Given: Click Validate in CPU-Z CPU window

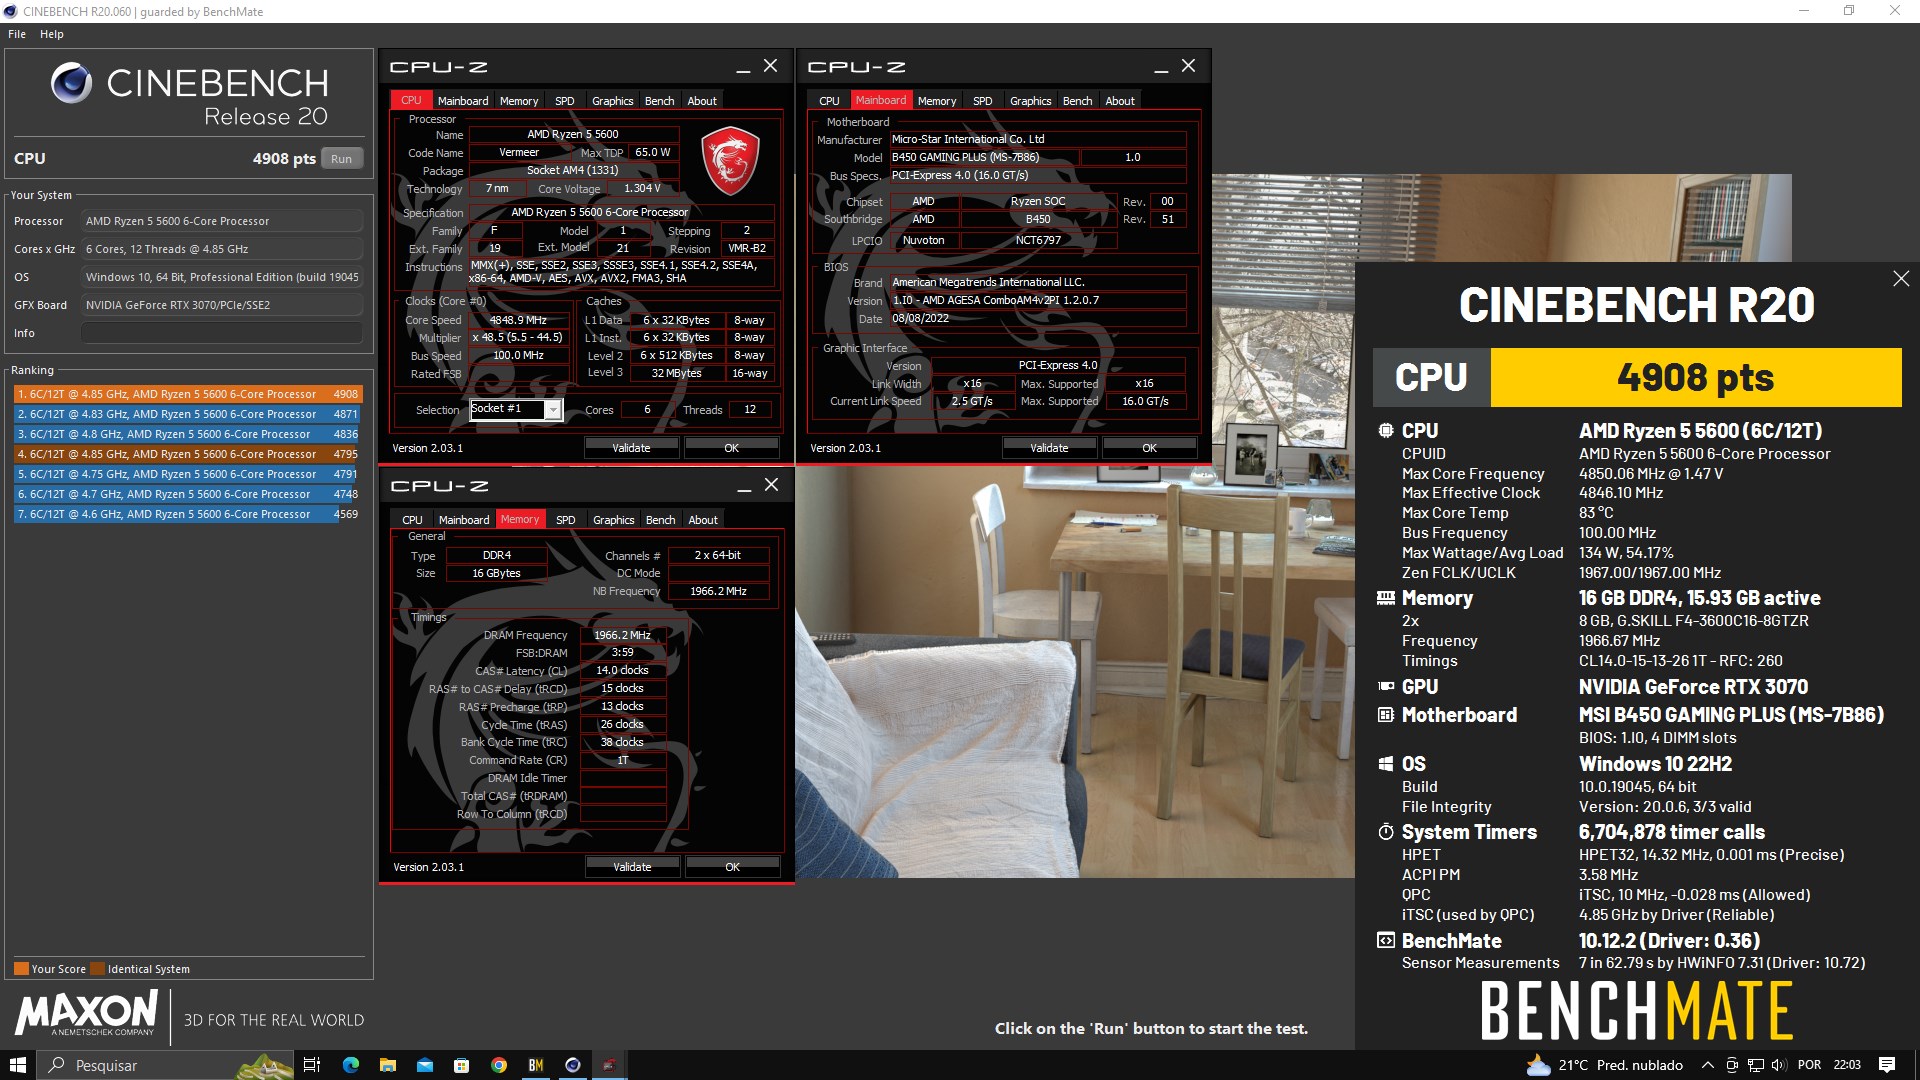Looking at the screenshot, I should pyautogui.click(x=631, y=448).
